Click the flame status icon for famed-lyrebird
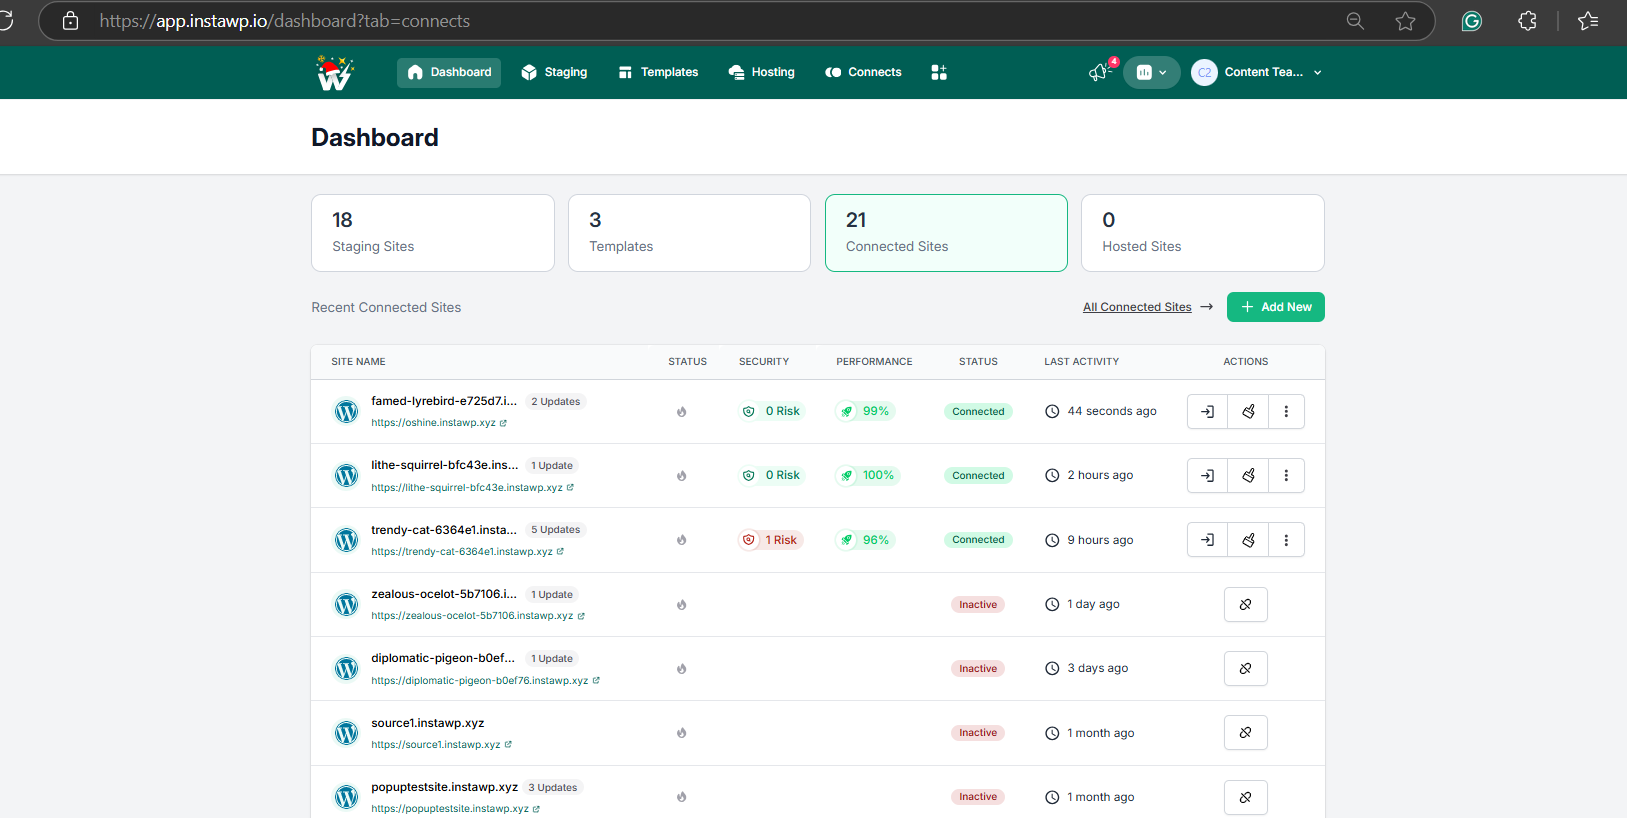This screenshot has height=818, width=1627. coord(682,411)
